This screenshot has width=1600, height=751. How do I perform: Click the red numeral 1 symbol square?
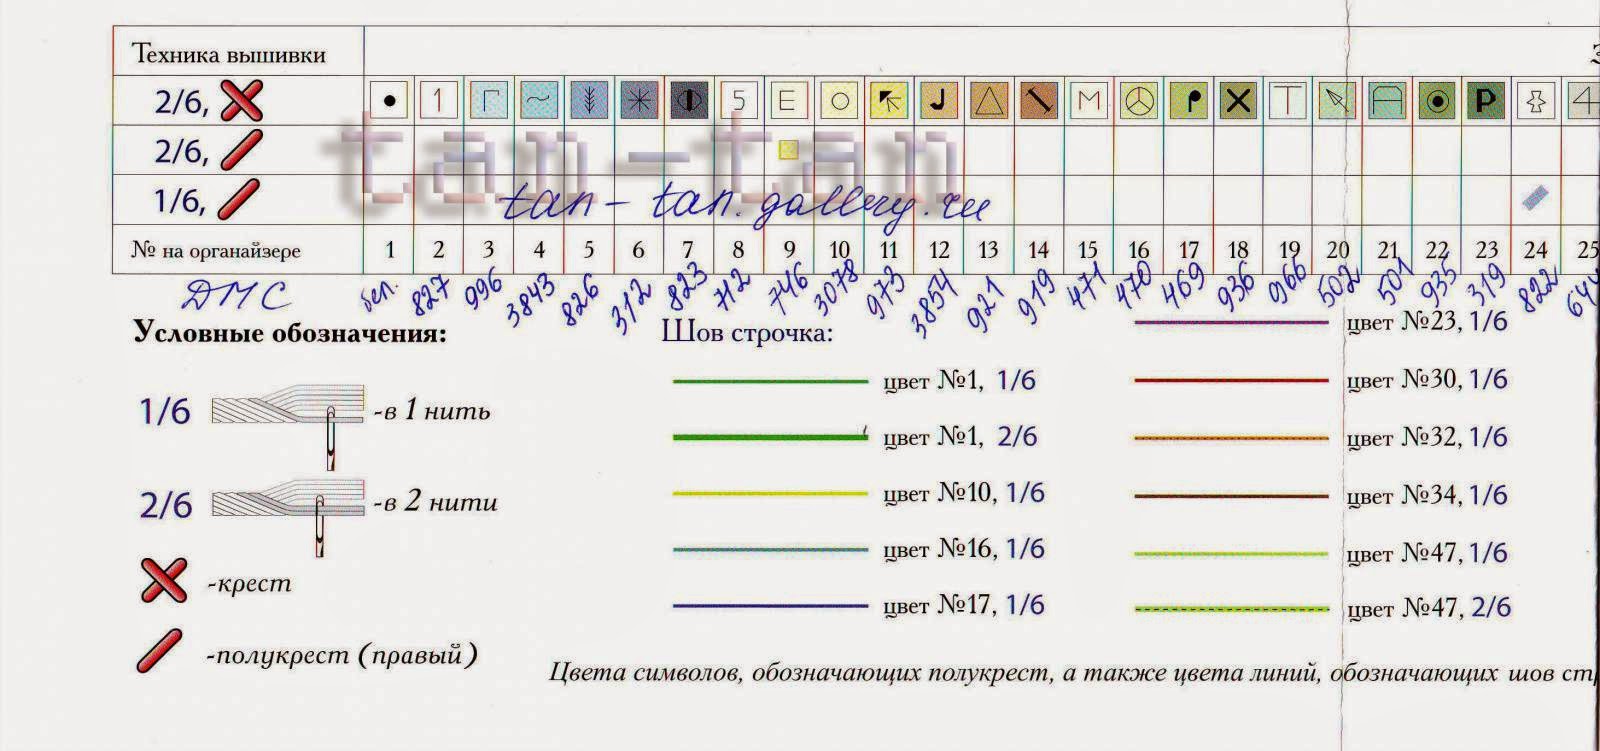438,100
